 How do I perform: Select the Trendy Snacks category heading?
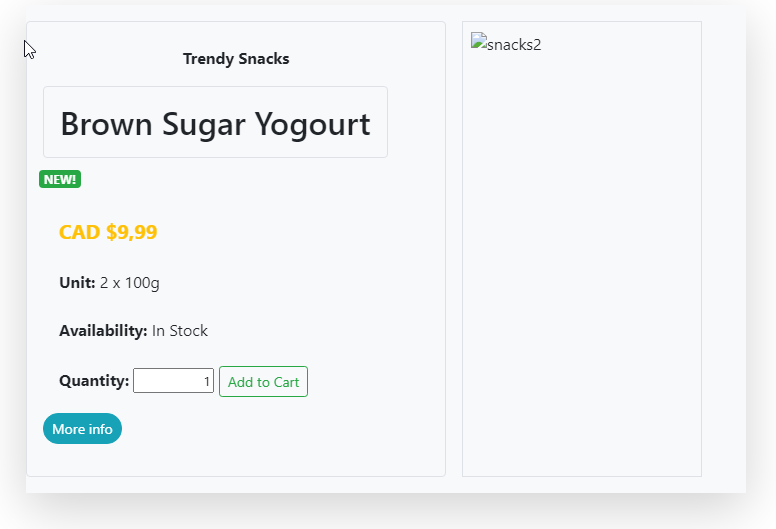(236, 59)
